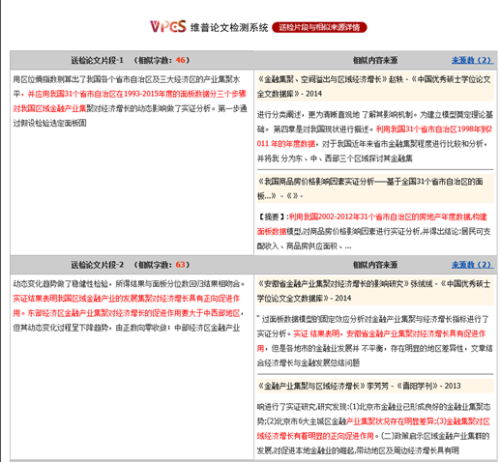500x462 pixels.
Task: Click the similar word count 46
Action: [180, 60]
